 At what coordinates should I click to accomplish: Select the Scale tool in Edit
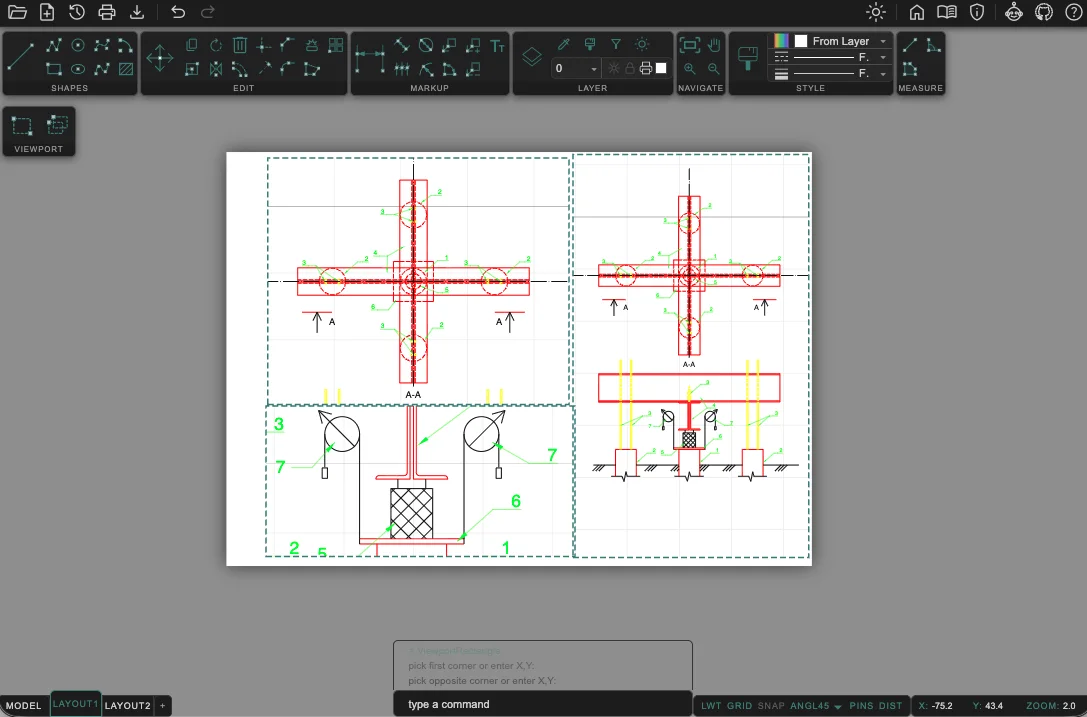(192, 69)
